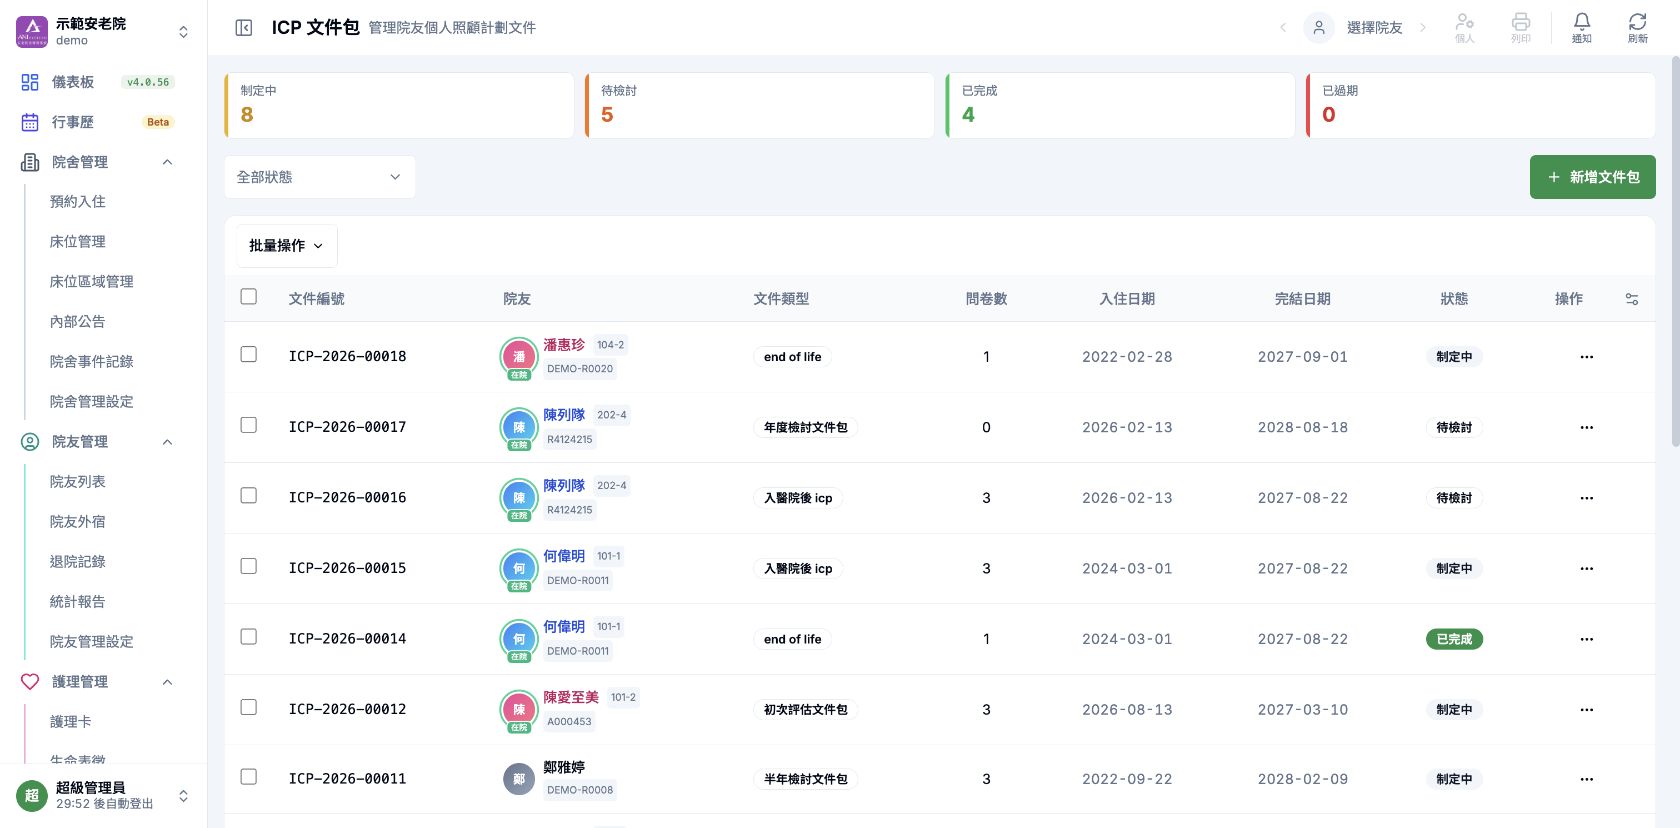Collapse the 護理管理 section

pos(167,682)
